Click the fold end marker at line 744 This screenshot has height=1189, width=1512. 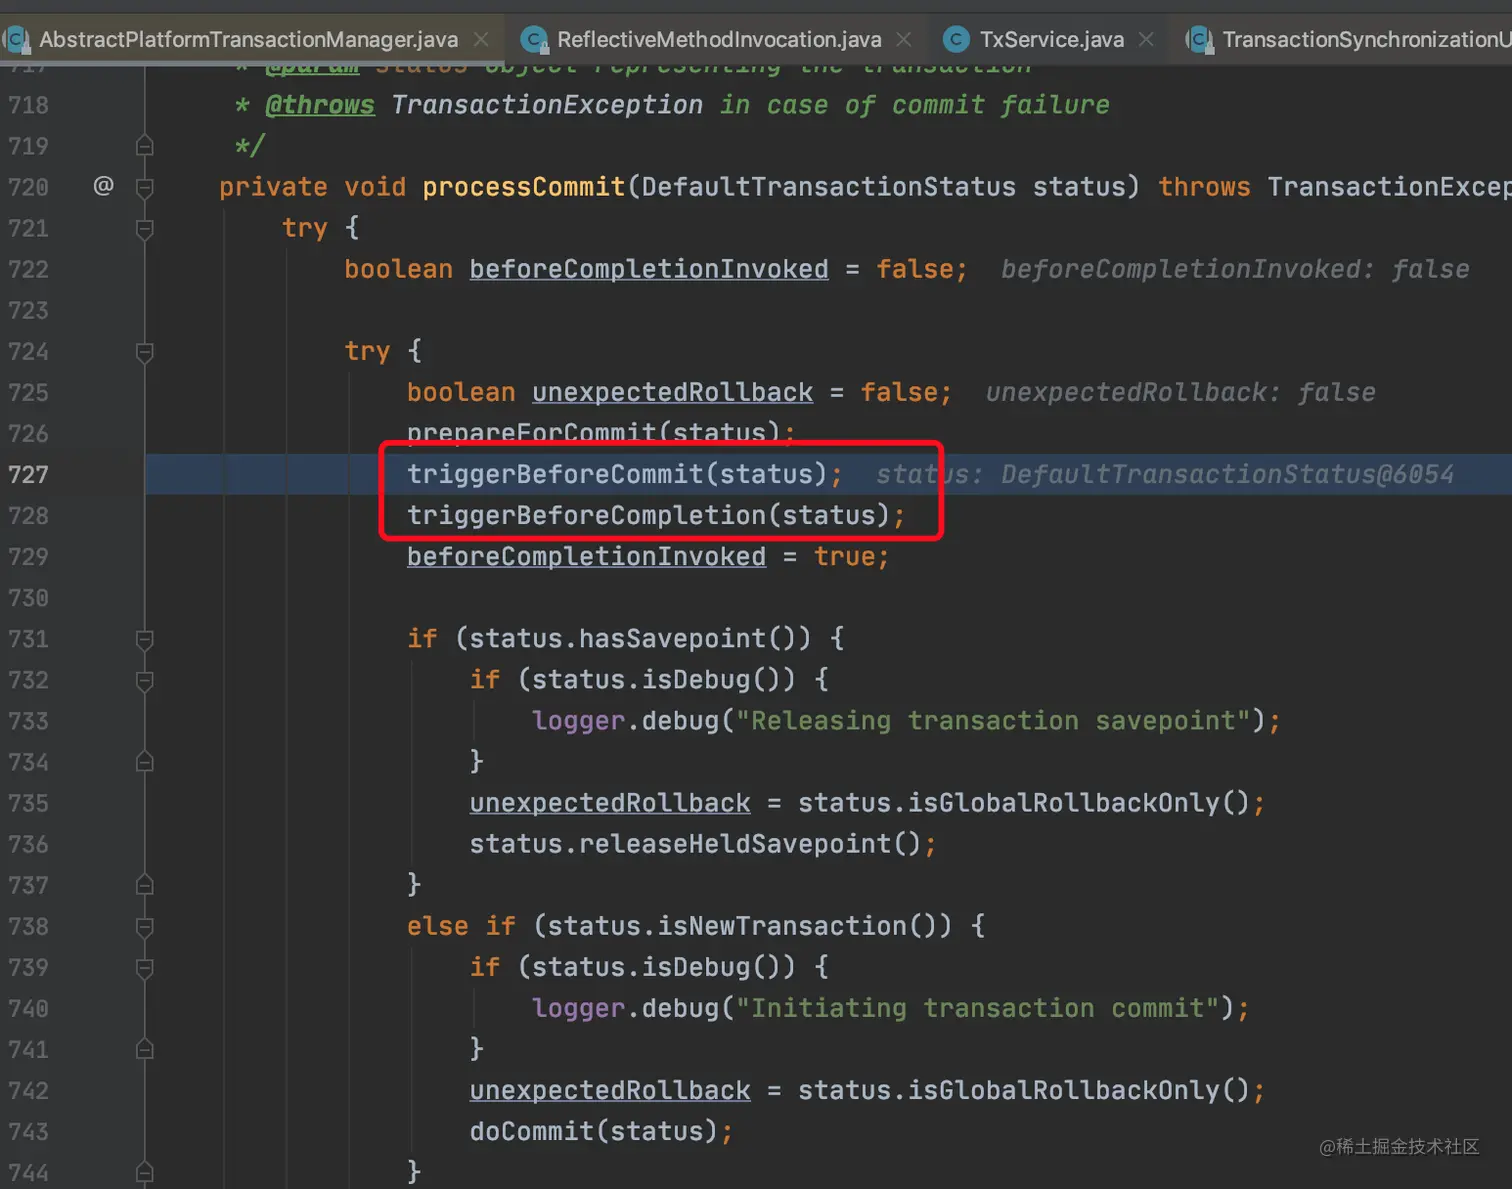point(145,1173)
